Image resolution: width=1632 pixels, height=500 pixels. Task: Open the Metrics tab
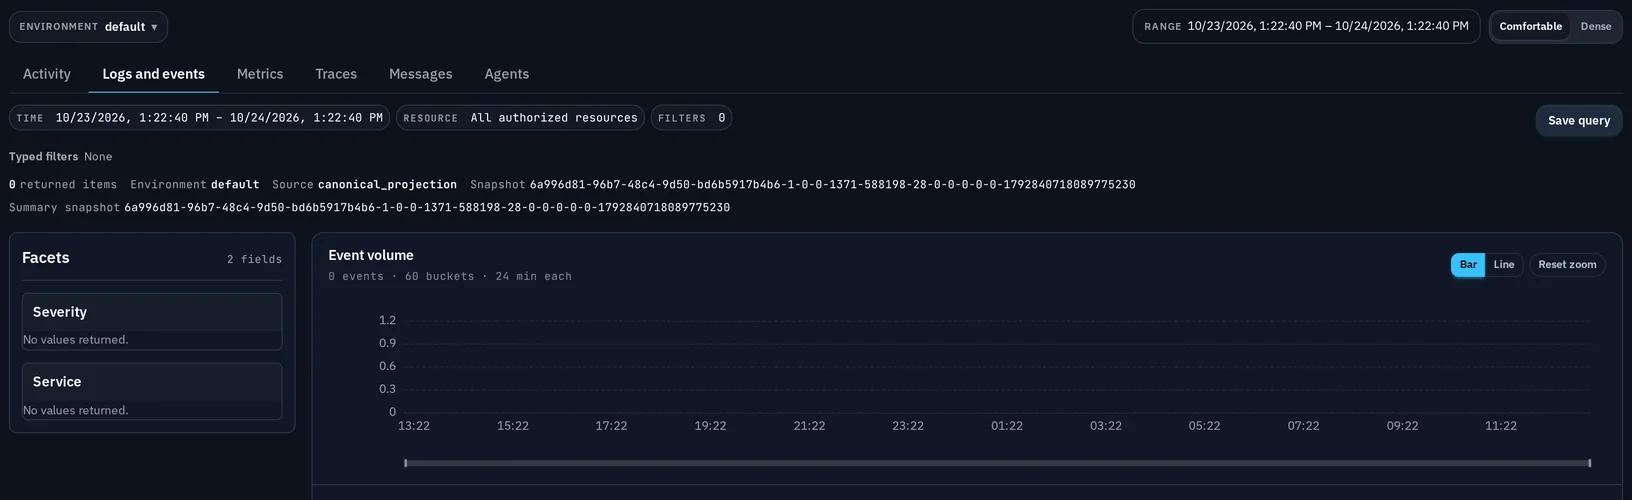tap(260, 74)
